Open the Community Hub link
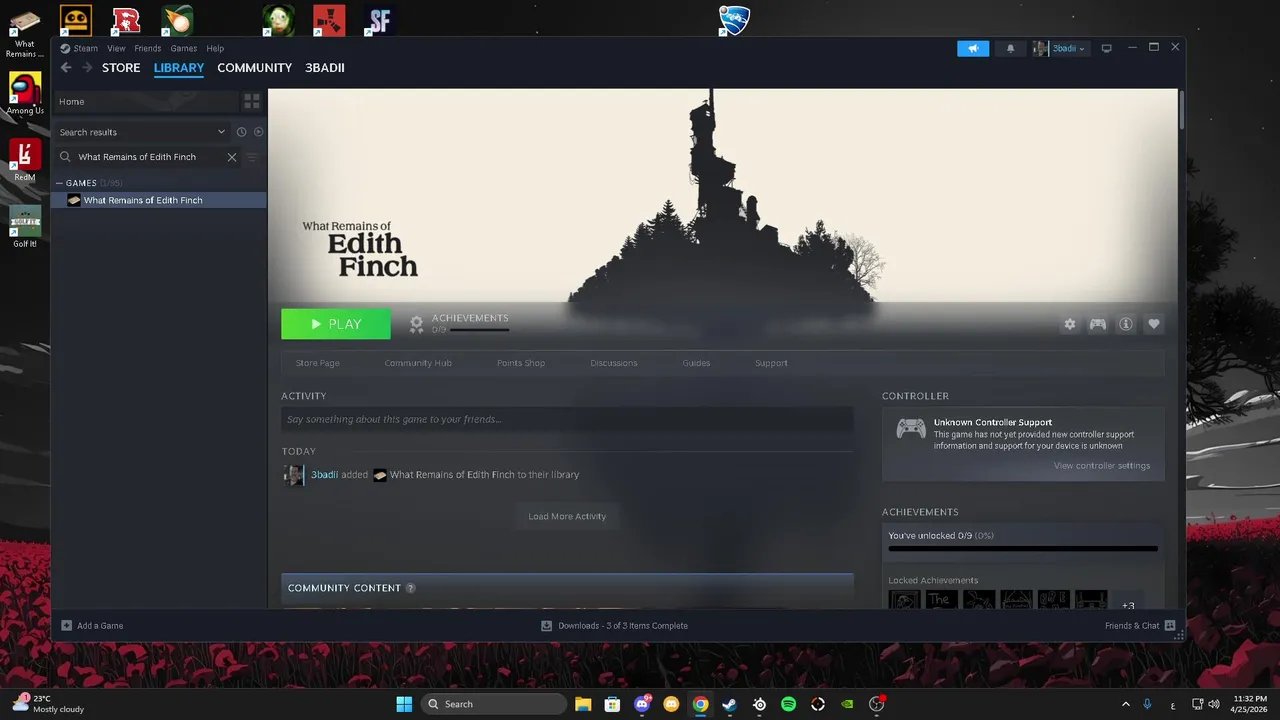 (x=418, y=363)
